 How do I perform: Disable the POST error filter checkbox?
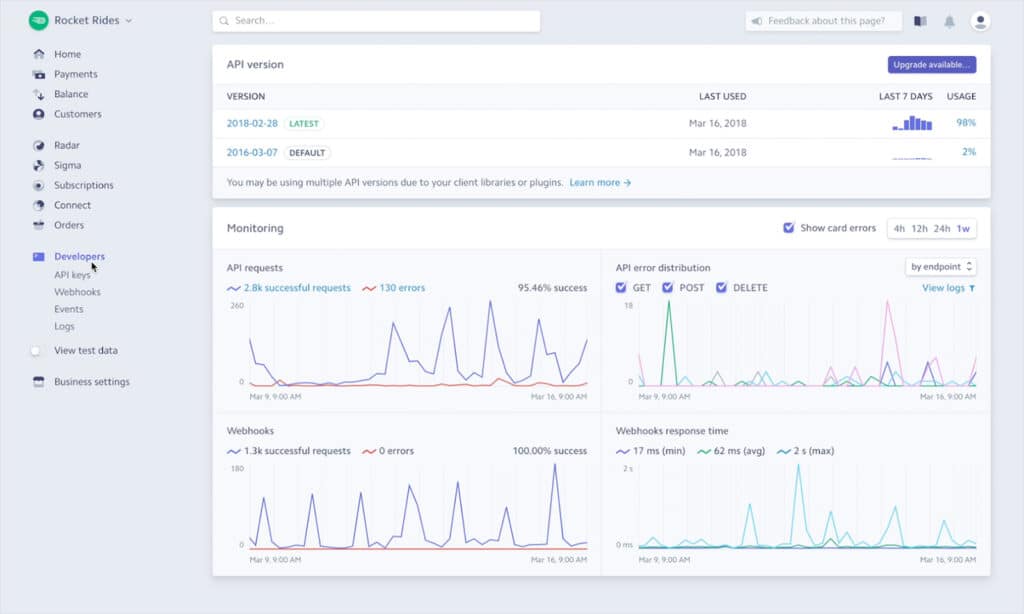point(667,287)
